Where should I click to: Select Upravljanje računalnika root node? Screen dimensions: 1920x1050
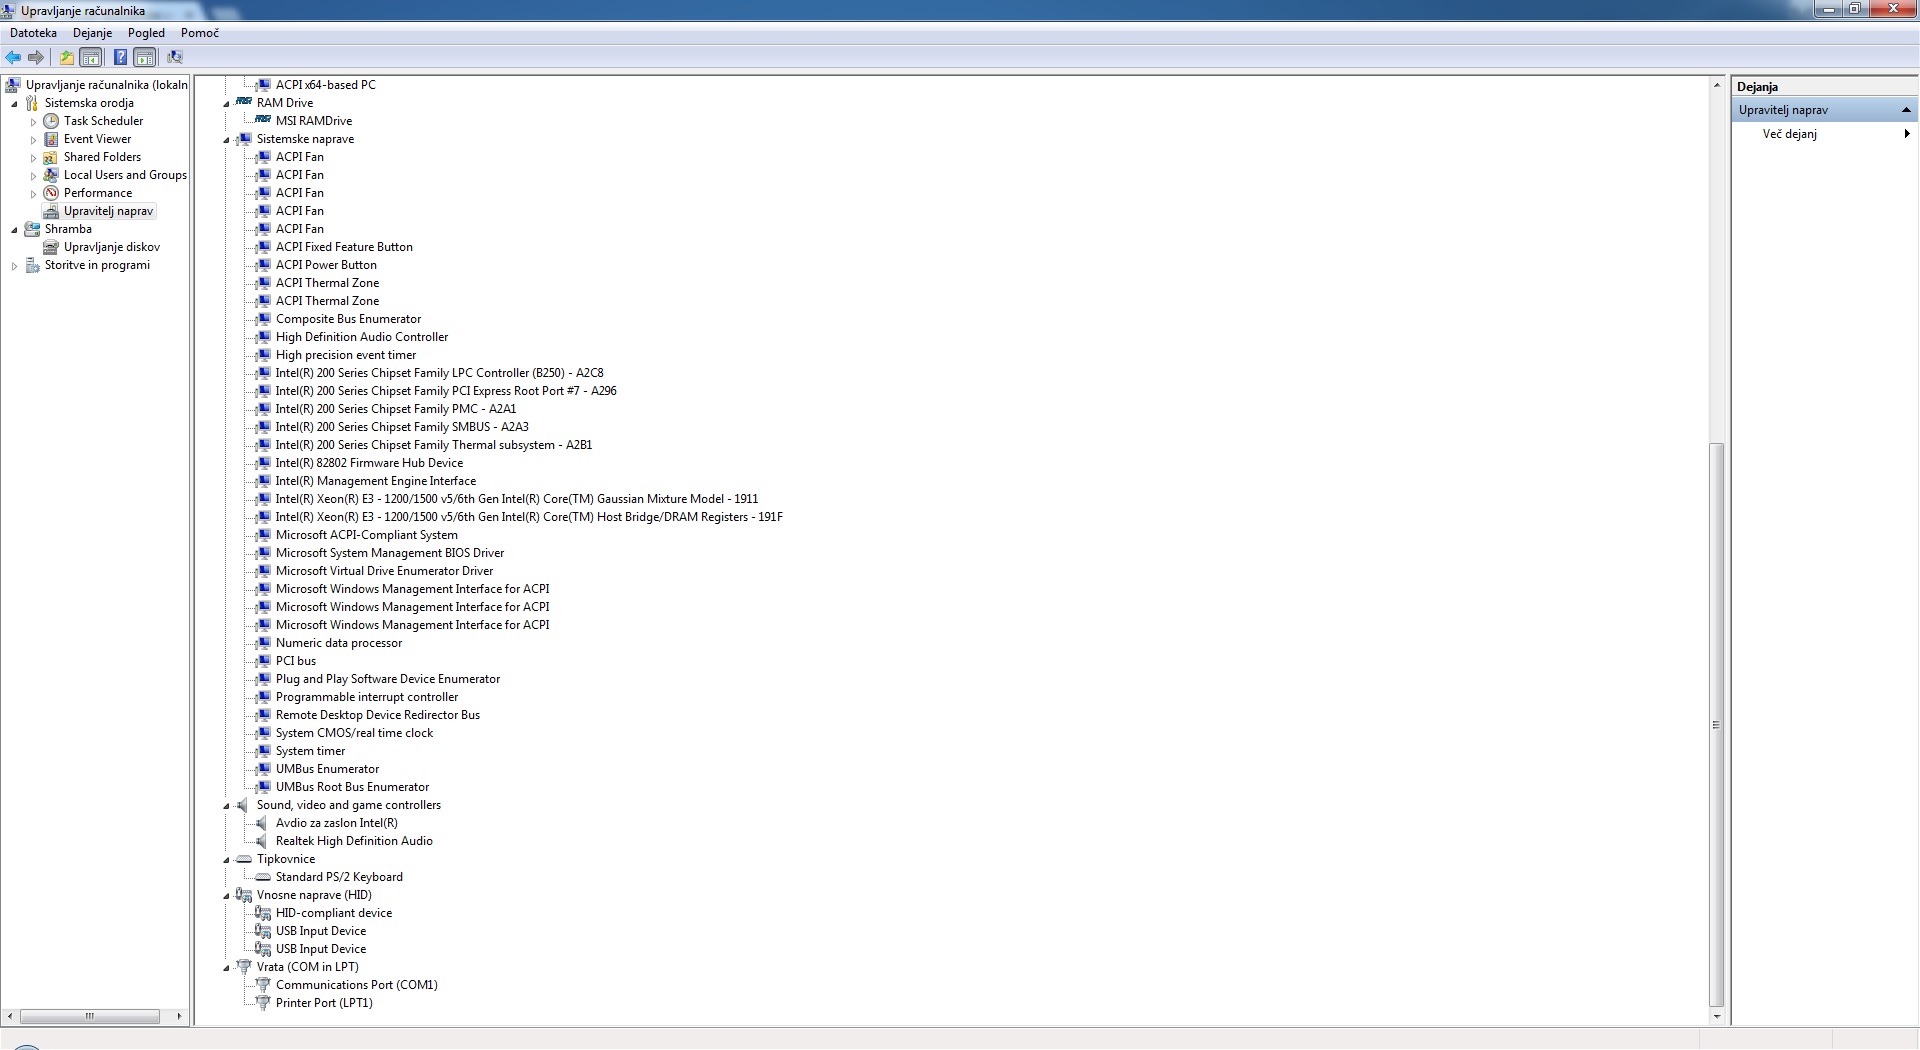pyautogui.click(x=107, y=85)
